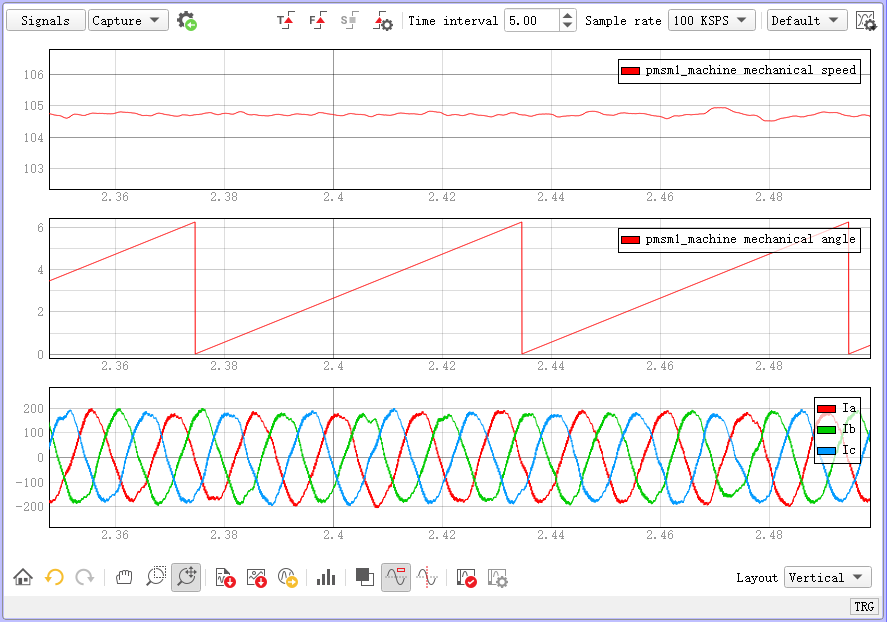Click the undo zoom arrow icon
The width and height of the screenshot is (888, 622).
coord(55,577)
